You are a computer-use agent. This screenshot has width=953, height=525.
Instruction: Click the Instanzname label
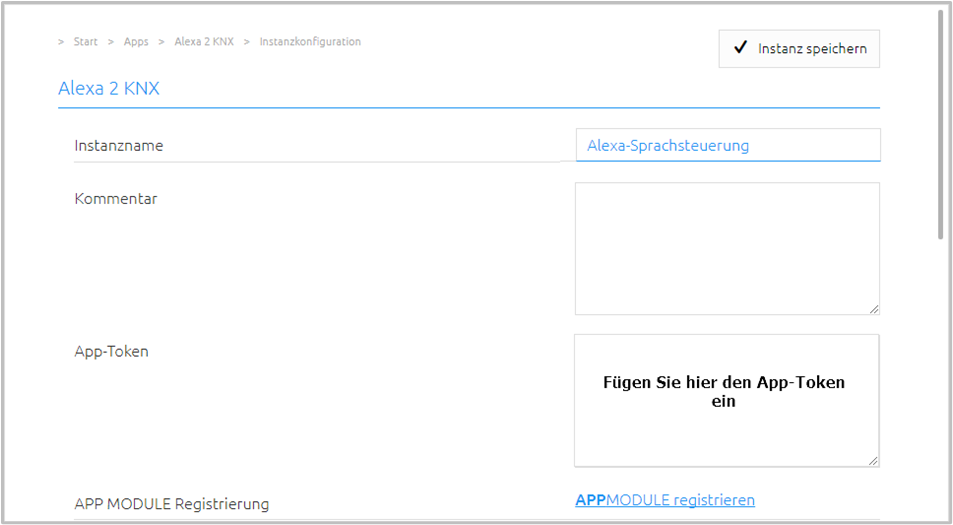tap(119, 146)
